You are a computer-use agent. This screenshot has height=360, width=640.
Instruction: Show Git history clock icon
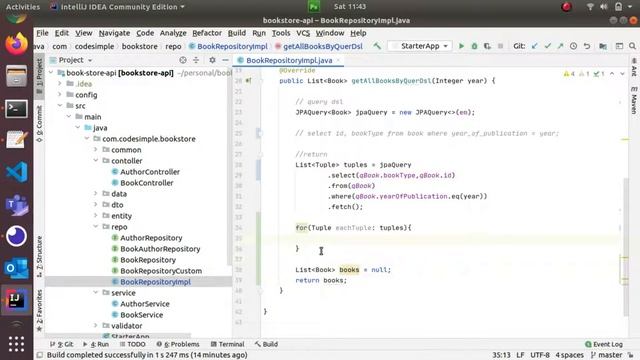(573, 46)
